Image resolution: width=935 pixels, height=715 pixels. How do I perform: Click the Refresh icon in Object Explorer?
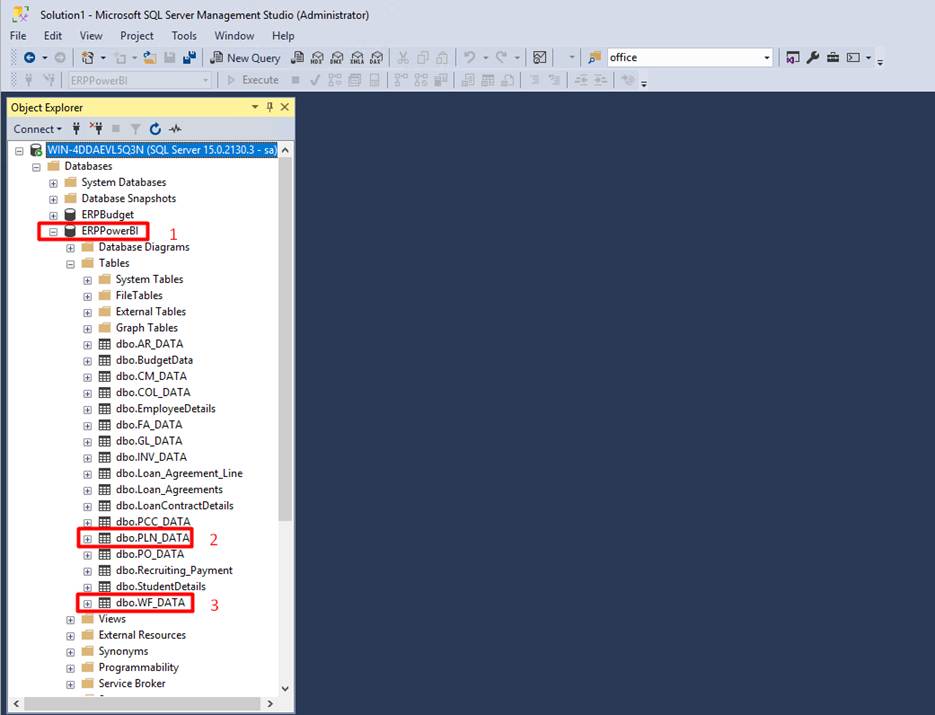click(x=156, y=129)
